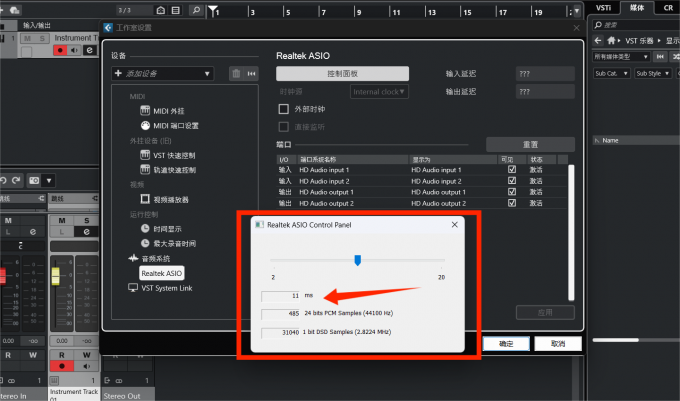Open the 添加设备 dropdown
The image size is (680, 401).
point(163,74)
